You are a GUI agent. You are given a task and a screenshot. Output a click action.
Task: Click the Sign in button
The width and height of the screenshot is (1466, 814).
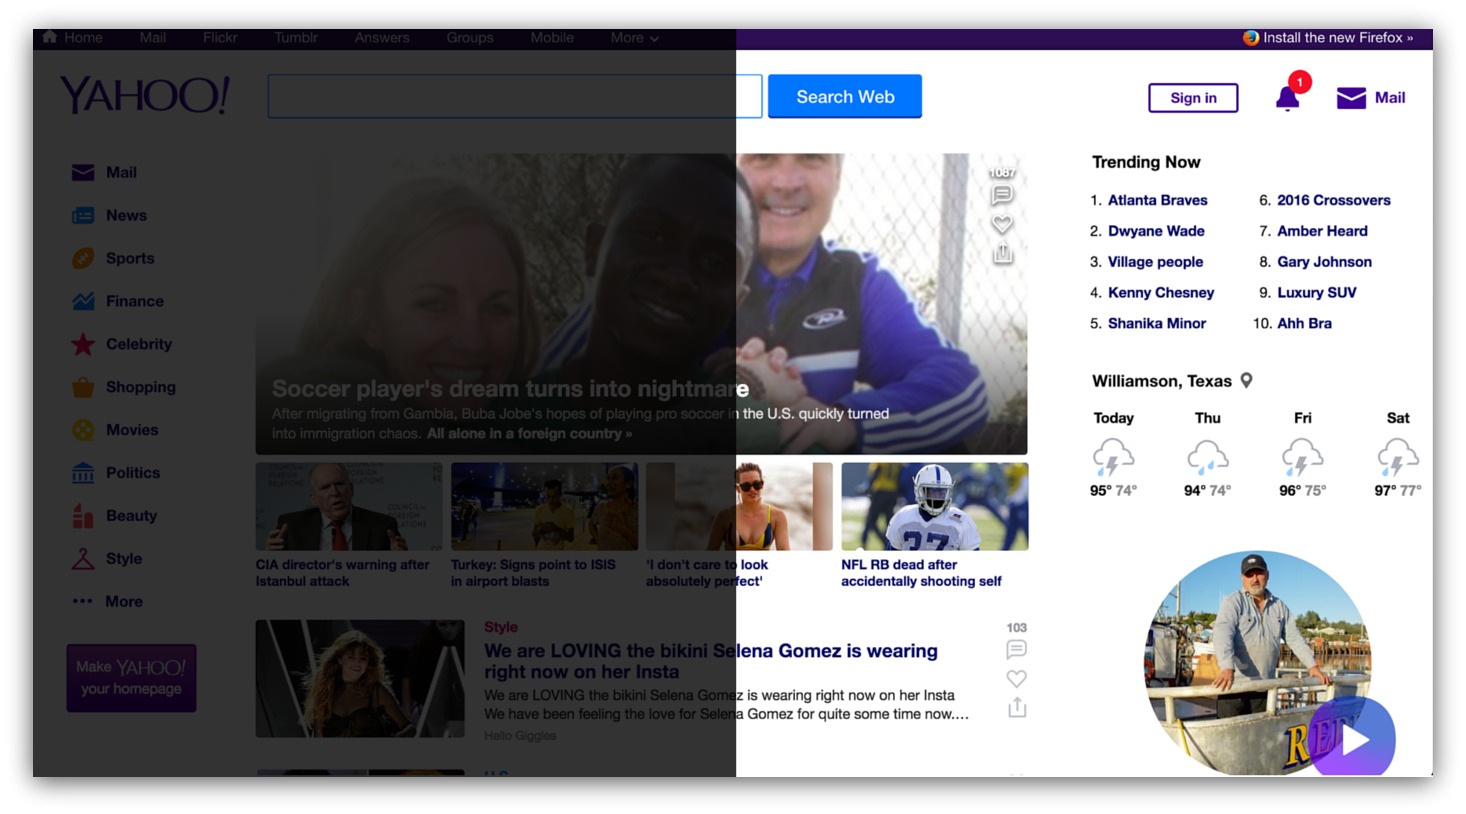point(1193,98)
